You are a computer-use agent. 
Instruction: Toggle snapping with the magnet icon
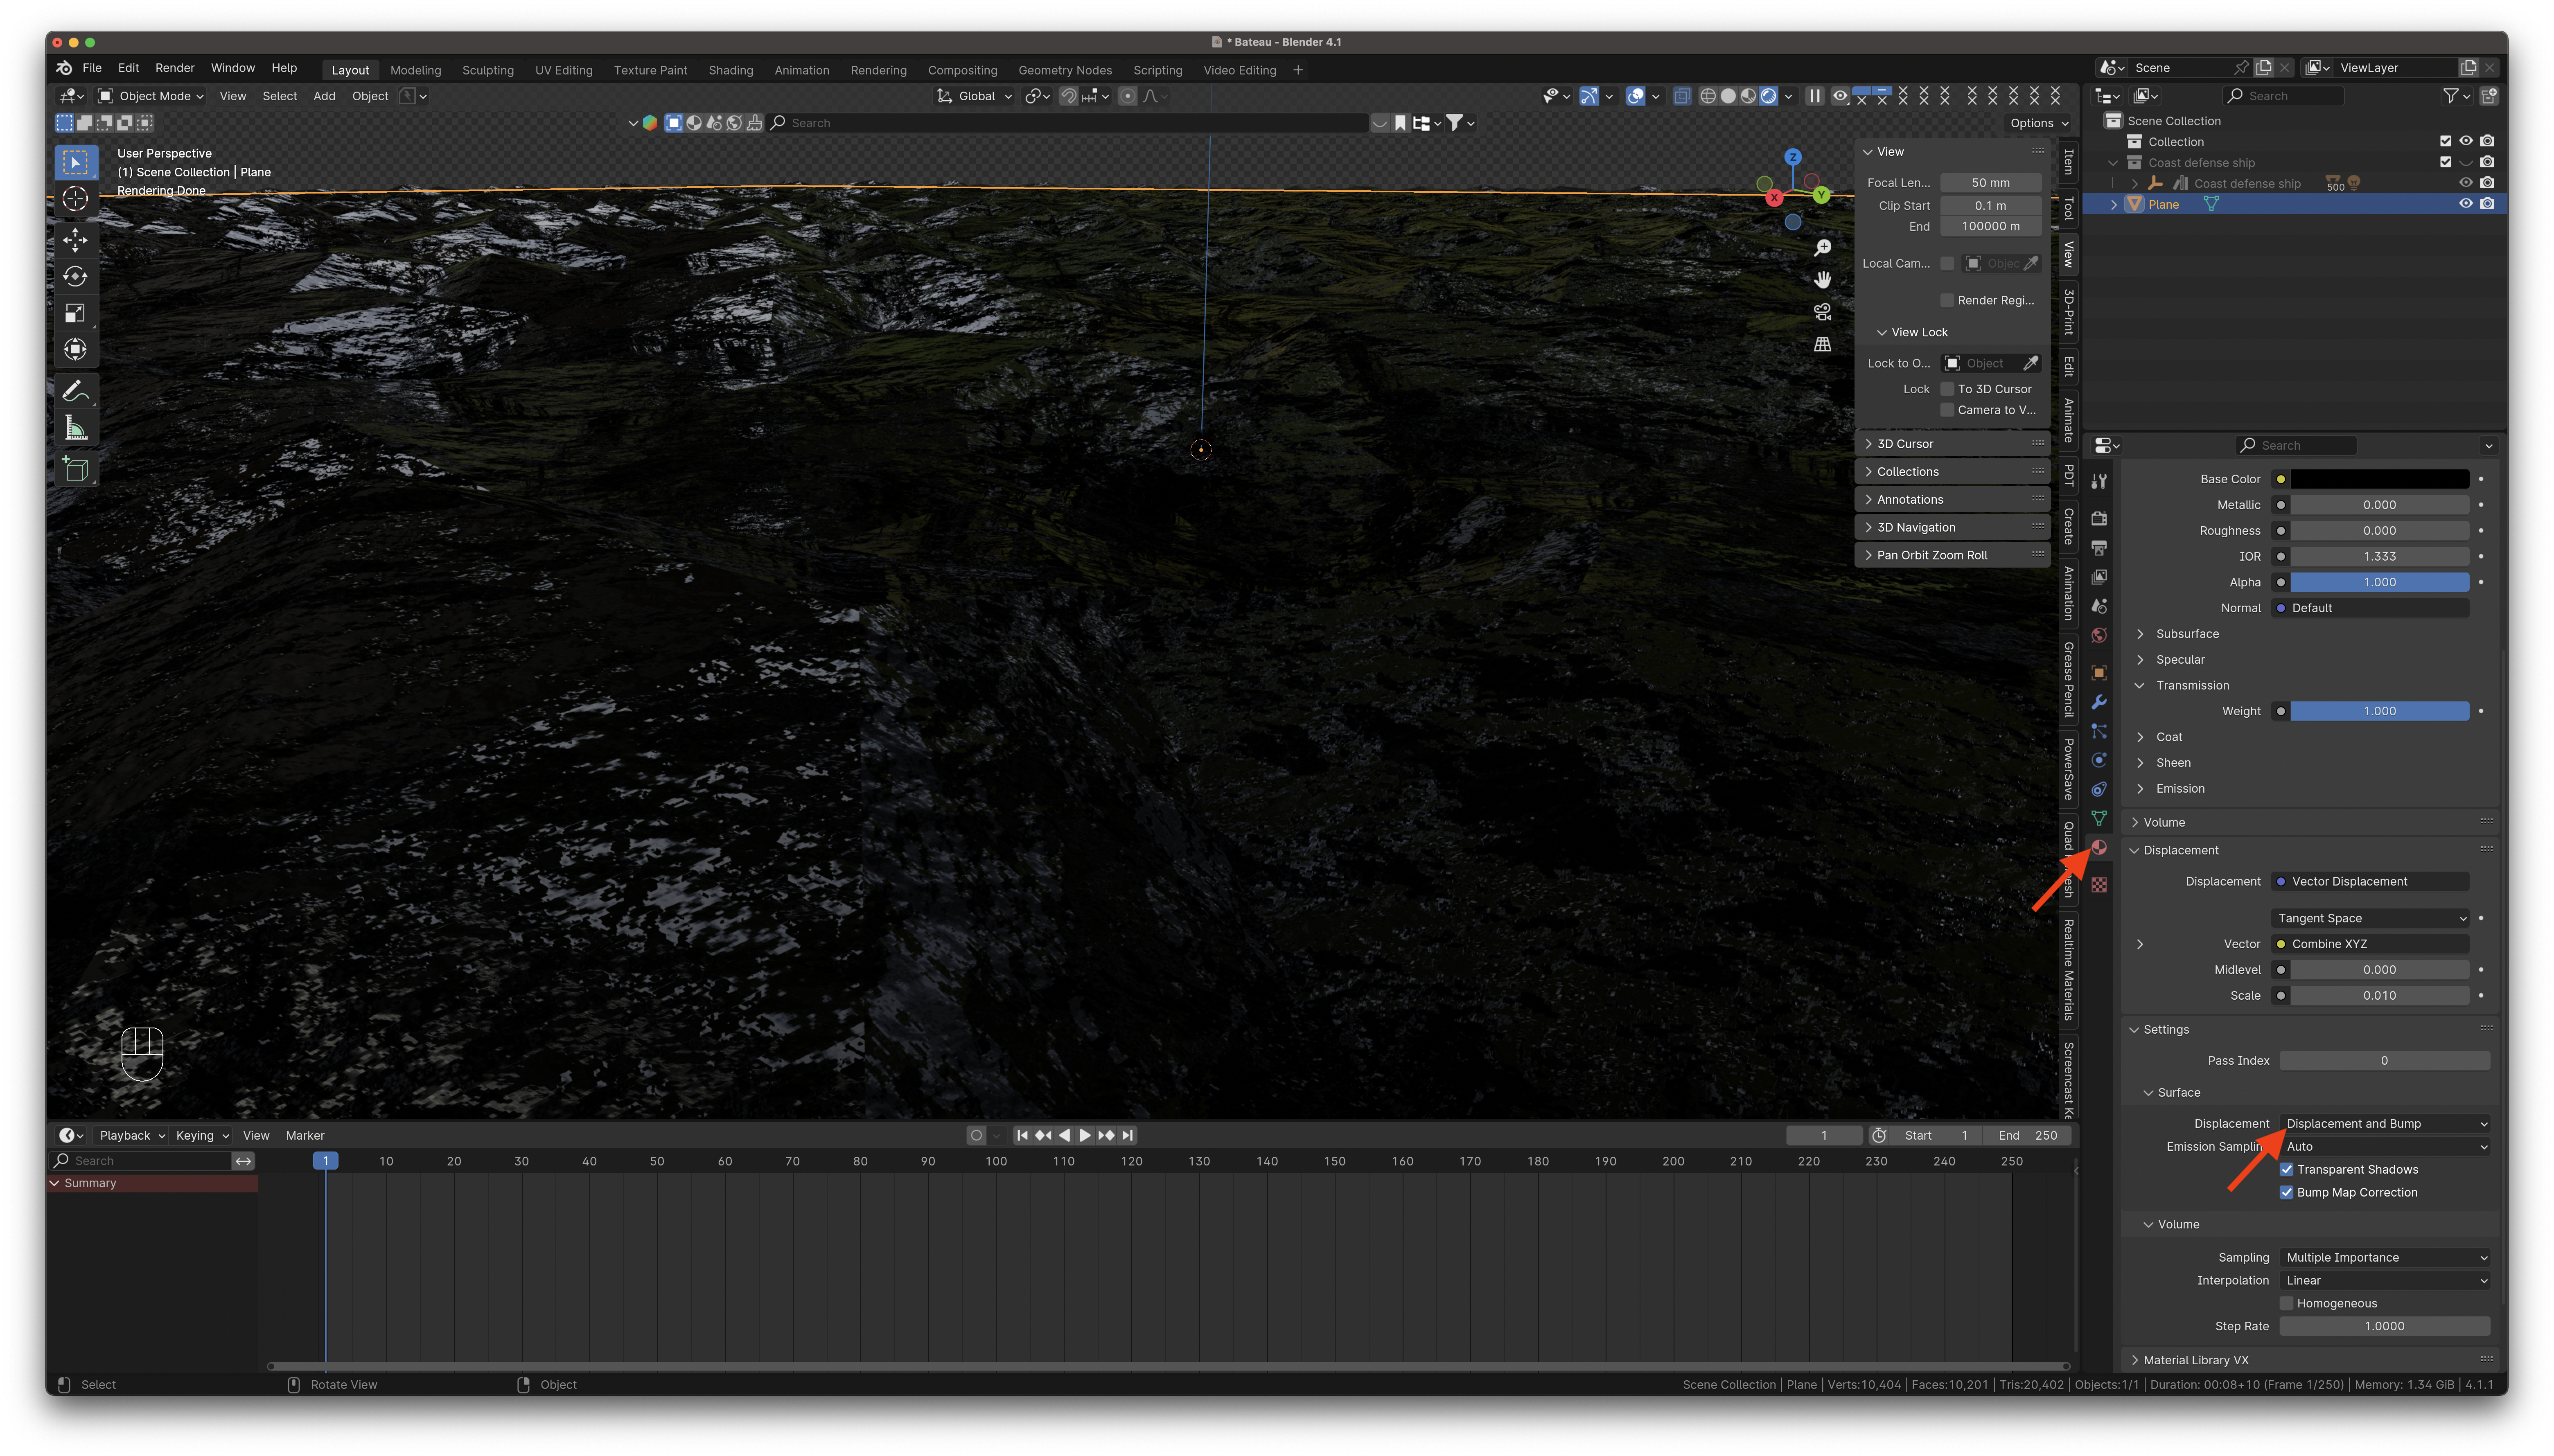(x=1069, y=96)
